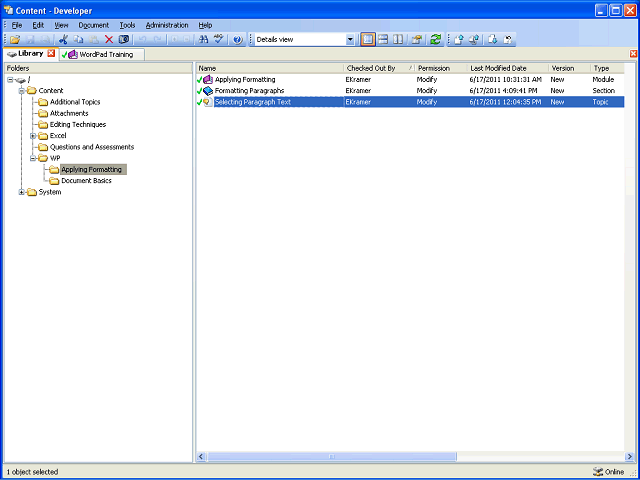Click the horizontal scrollbar left arrow

[201, 456]
